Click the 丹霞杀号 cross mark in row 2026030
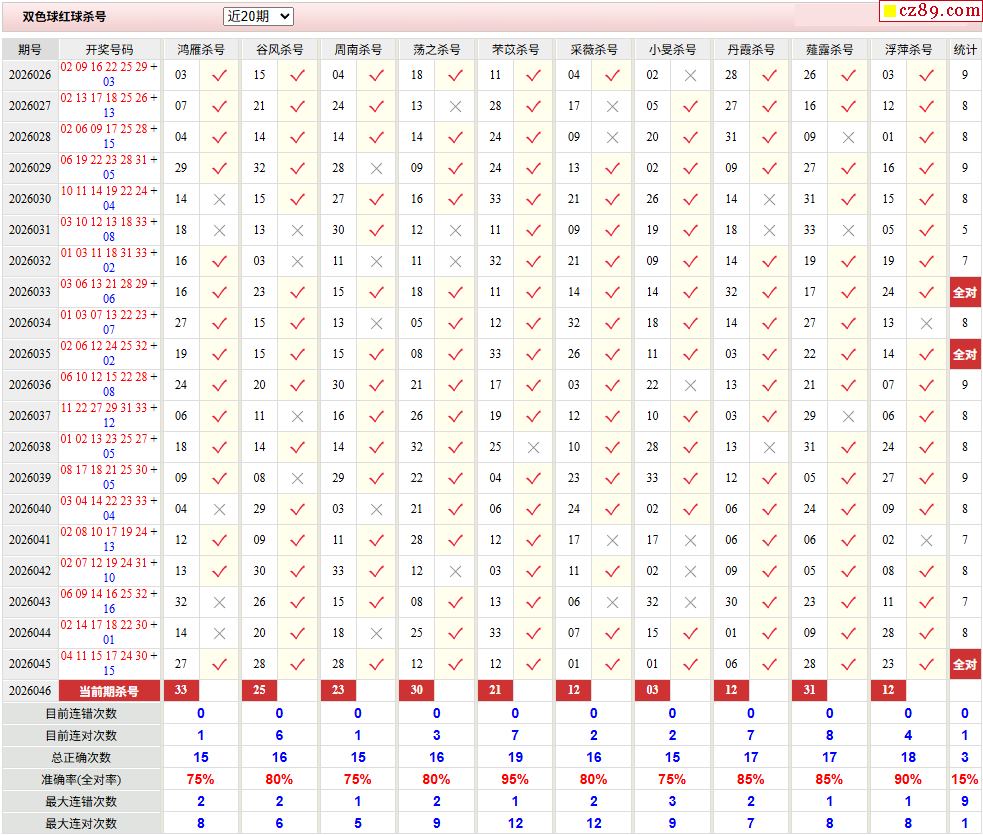The width and height of the screenshot is (983, 835). click(x=769, y=199)
